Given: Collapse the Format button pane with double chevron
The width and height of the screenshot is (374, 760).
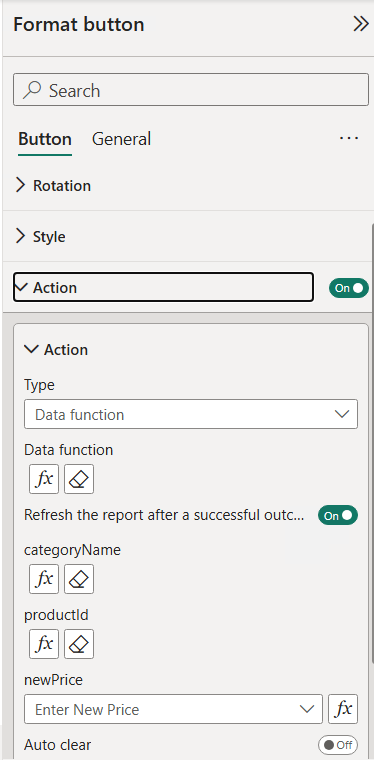Looking at the screenshot, I should pyautogui.click(x=360, y=24).
